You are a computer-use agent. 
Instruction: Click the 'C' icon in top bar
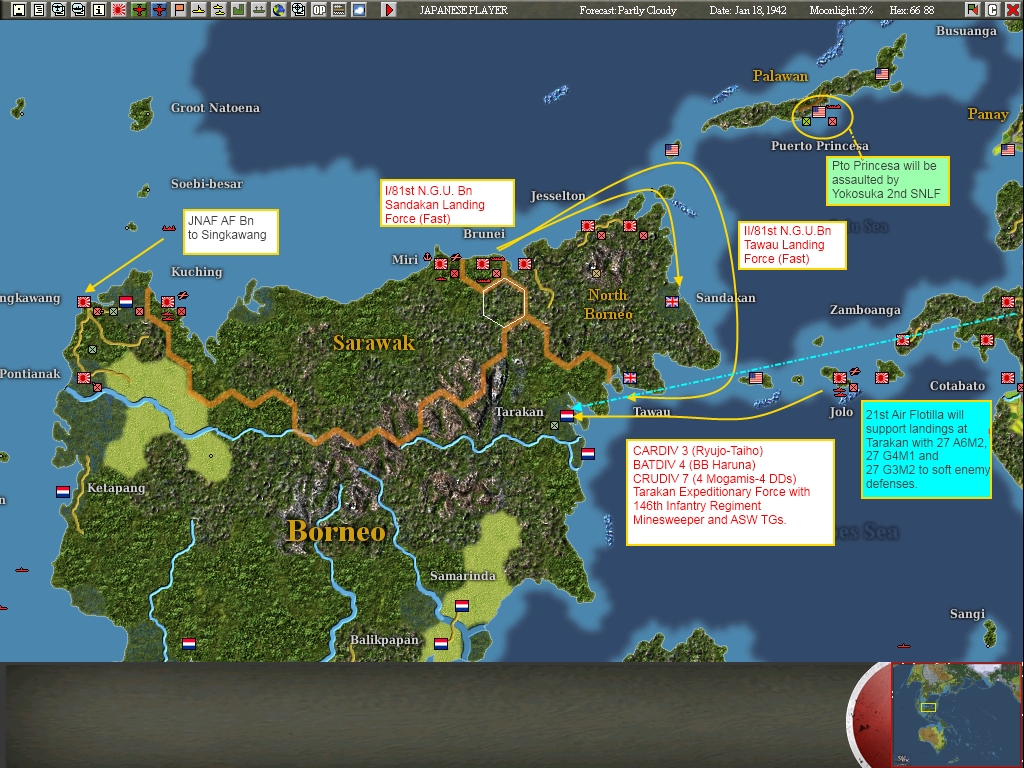993,10
